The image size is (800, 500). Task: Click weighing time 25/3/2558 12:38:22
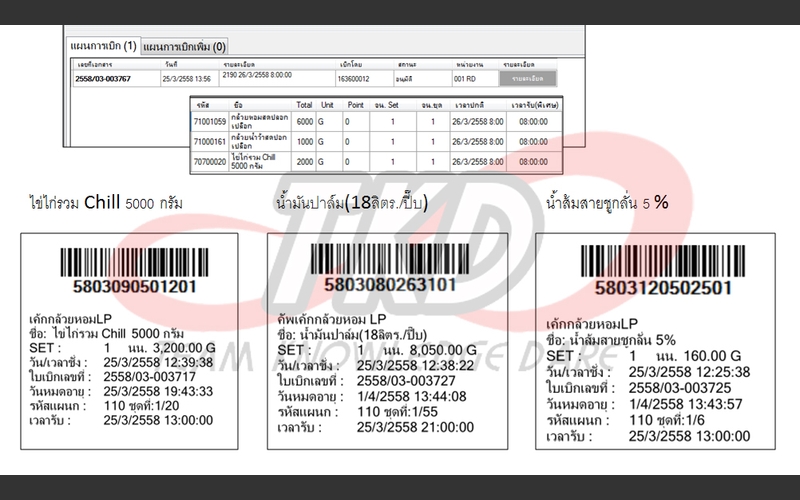tap(415, 365)
